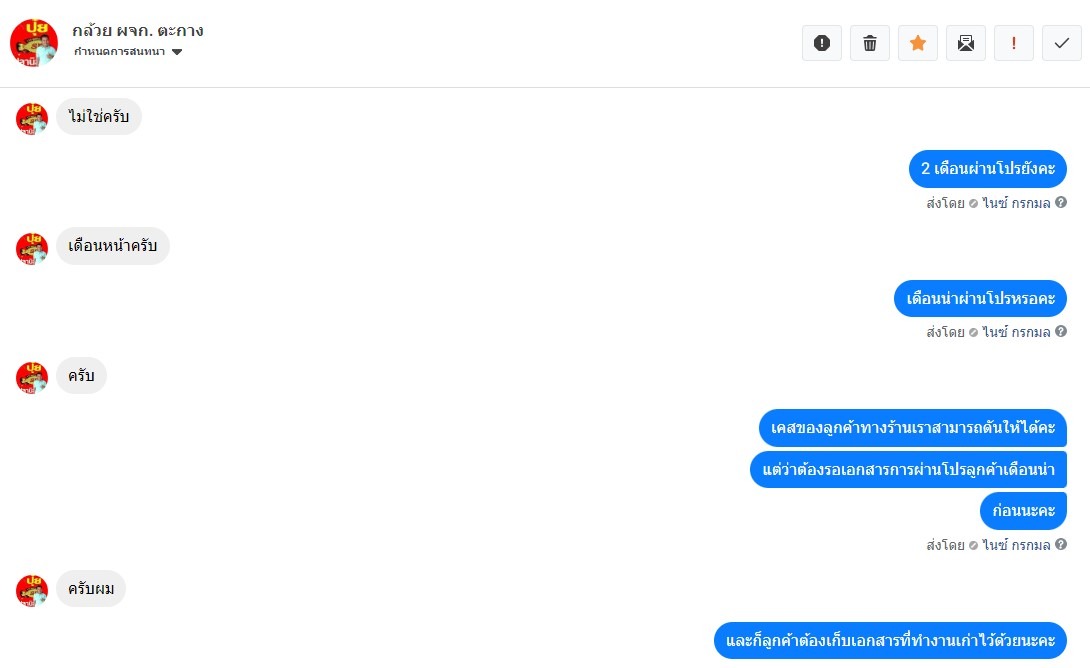This screenshot has height=668, width=1090.
Task: Select the เคสของลูกค้าทางร้าน message bubble
Action: [x=913, y=428]
